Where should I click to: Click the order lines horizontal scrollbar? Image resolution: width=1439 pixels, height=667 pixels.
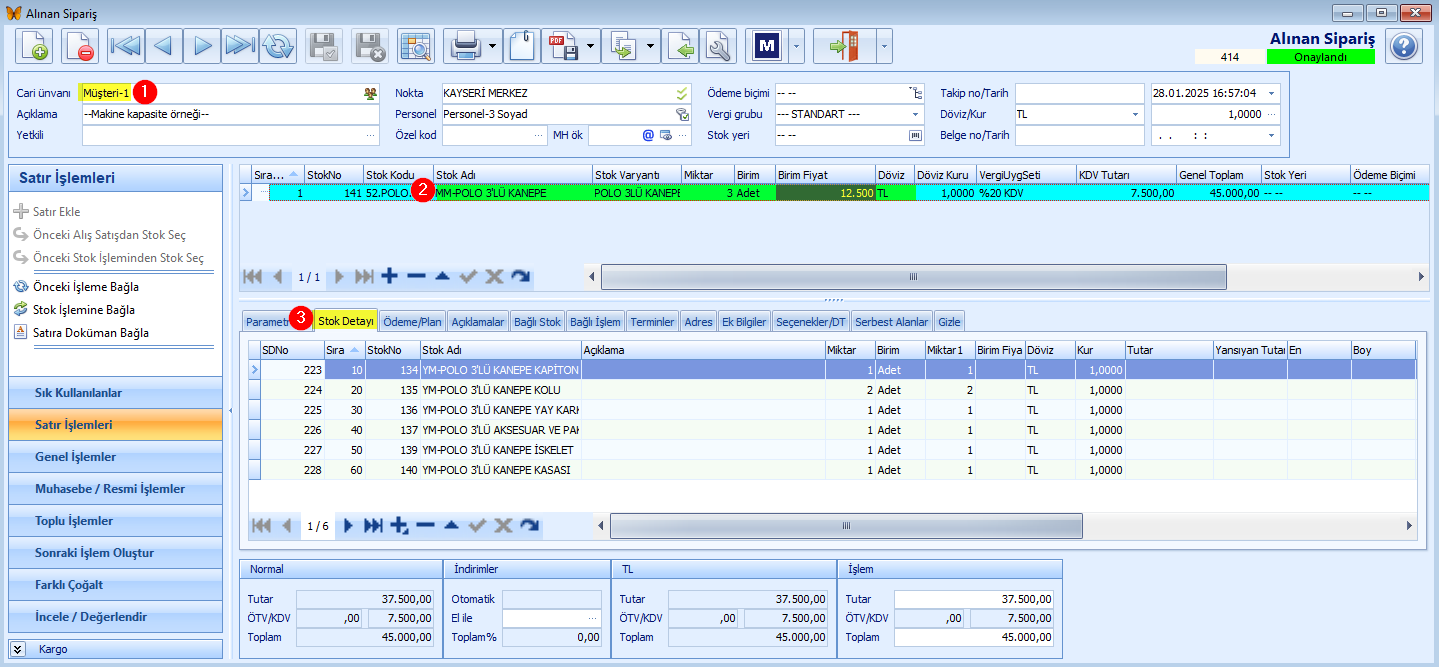click(913, 276)
